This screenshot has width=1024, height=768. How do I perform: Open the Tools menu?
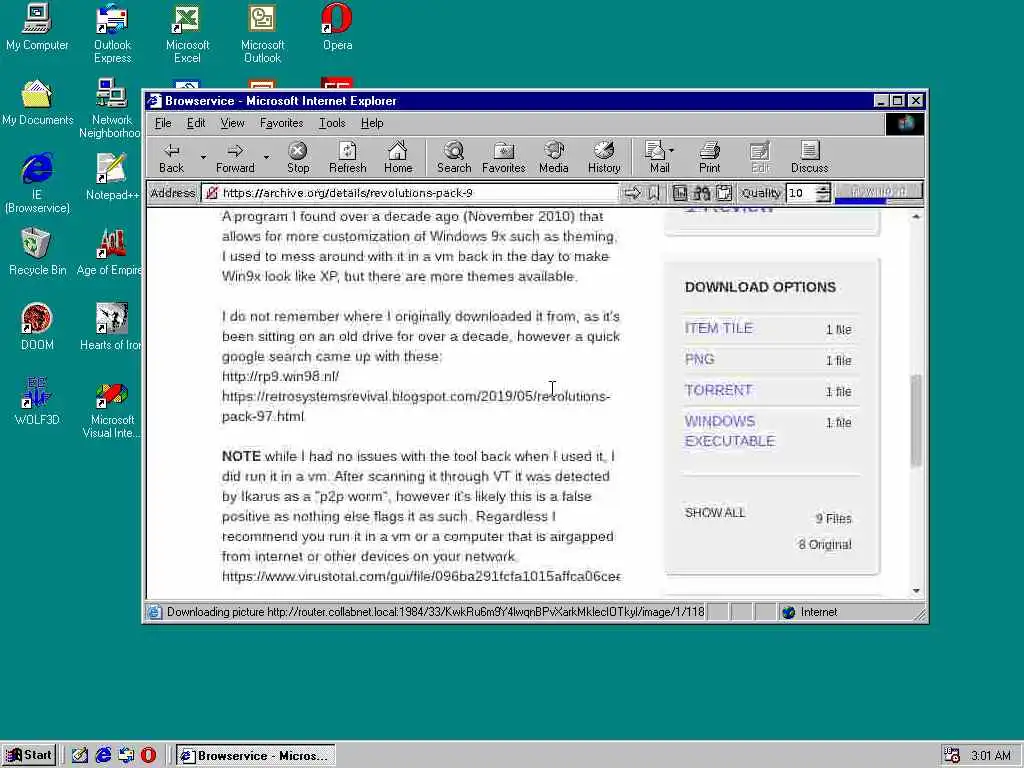tap(332, 123)
